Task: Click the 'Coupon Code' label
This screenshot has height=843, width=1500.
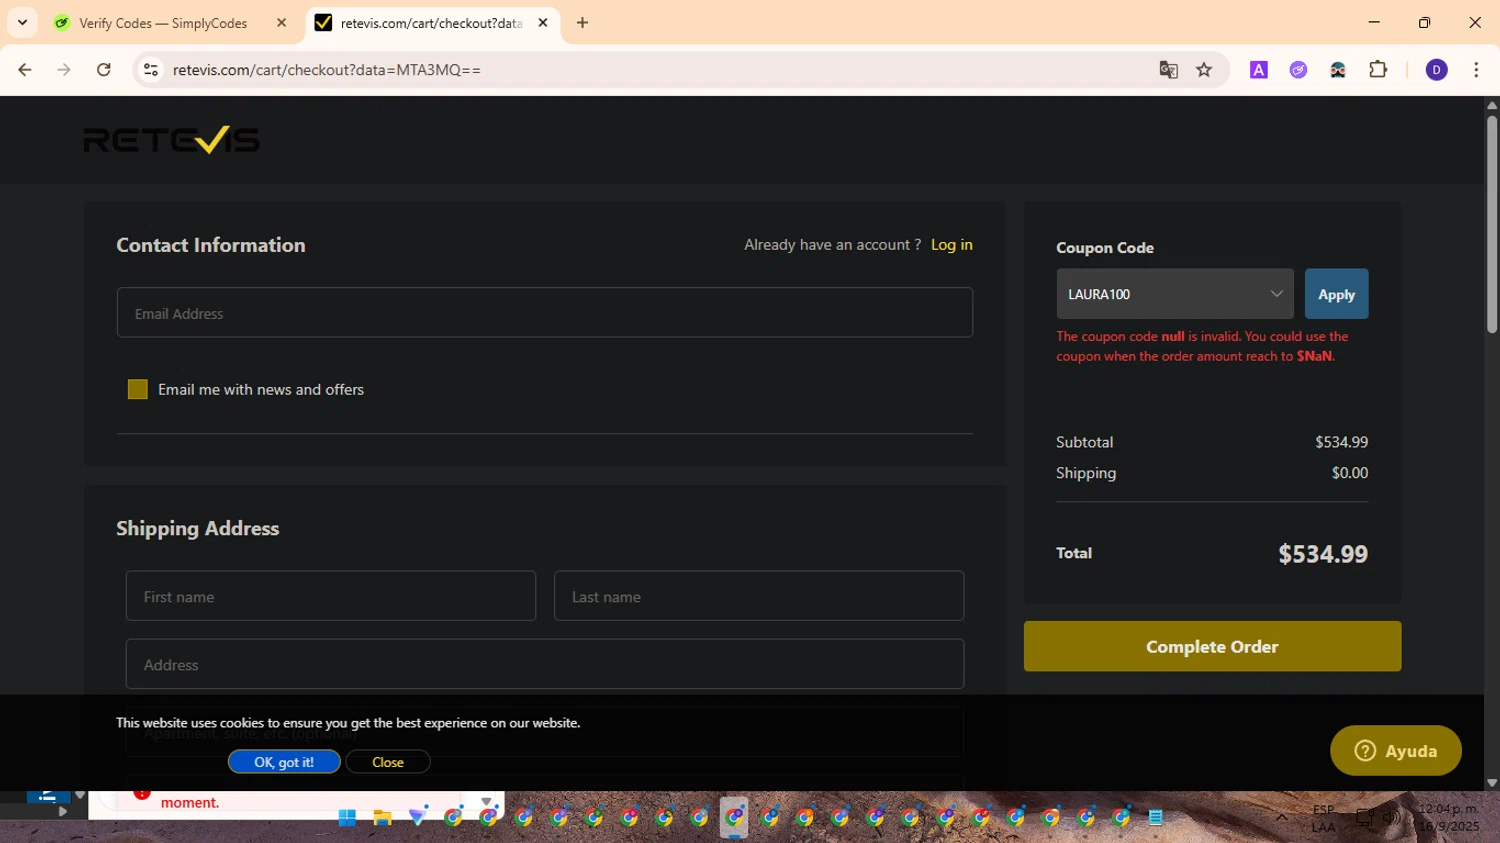Action: 1105,248
